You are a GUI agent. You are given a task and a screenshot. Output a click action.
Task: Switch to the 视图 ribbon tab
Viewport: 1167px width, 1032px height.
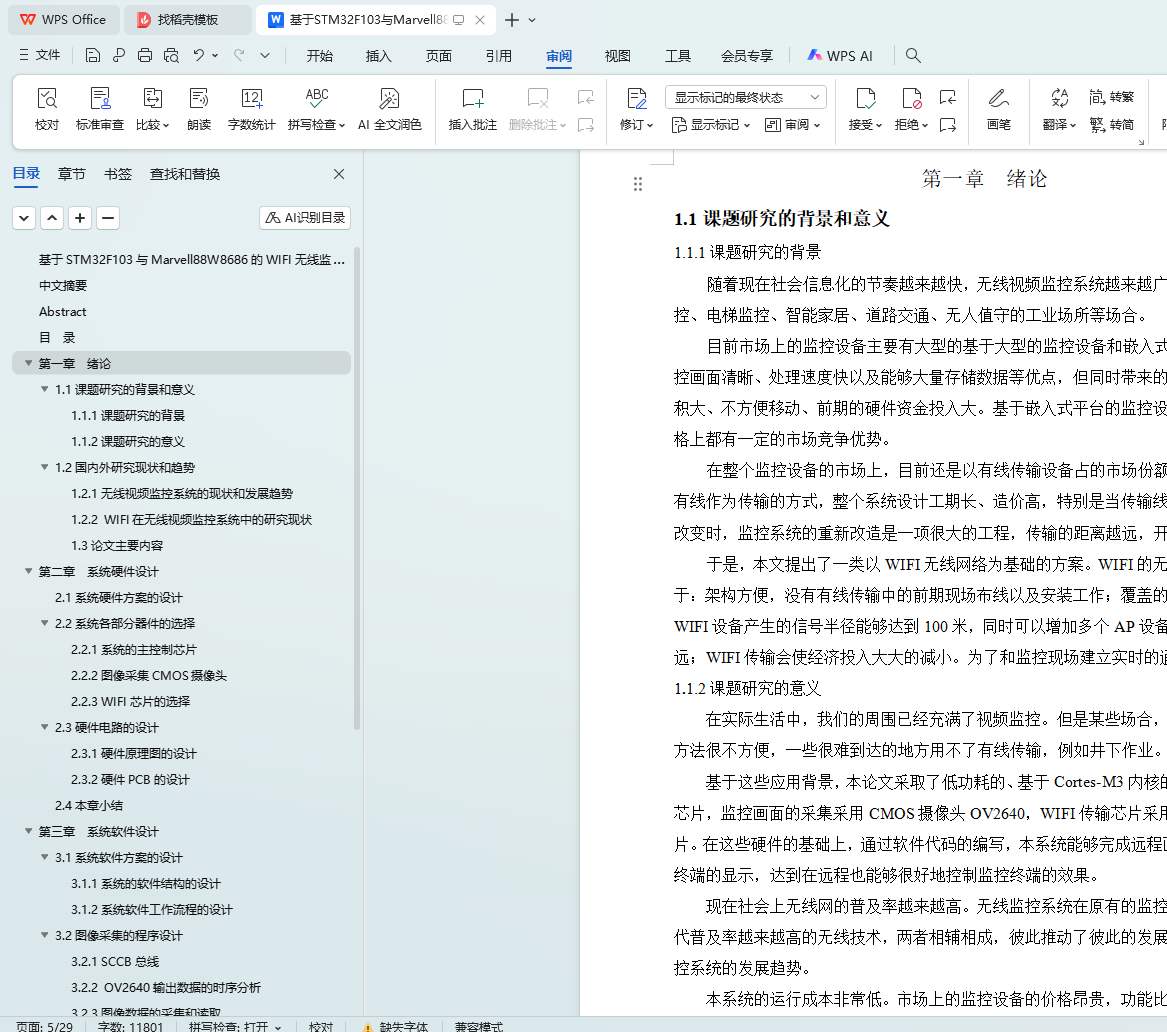coord(618,56)
